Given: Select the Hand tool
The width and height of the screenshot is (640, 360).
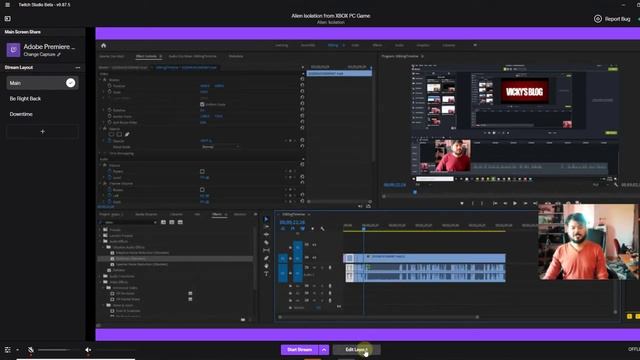Looking at the screenshot, I should [x=266, y=266].
